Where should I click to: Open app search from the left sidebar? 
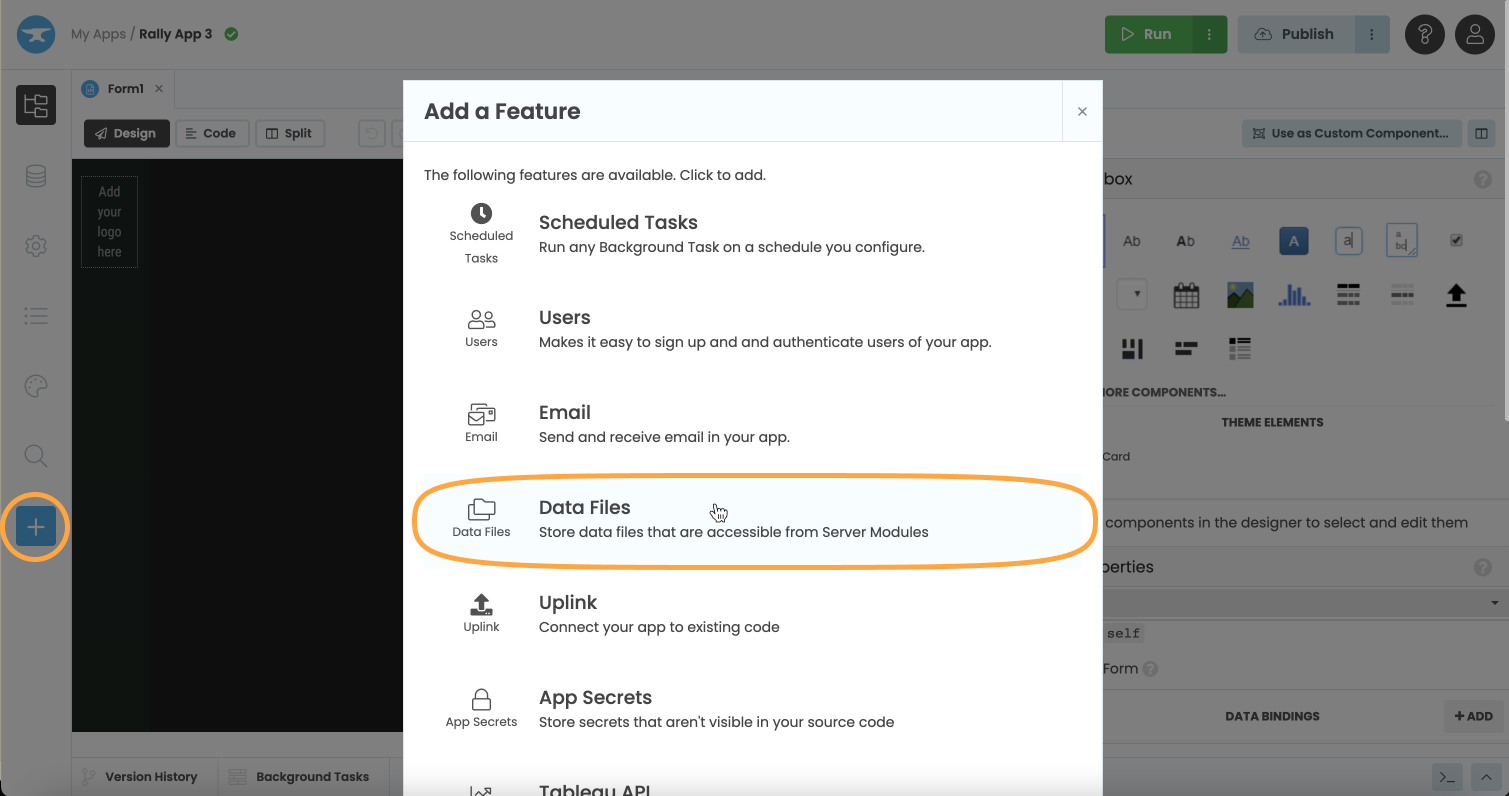(x=35, y=456)
